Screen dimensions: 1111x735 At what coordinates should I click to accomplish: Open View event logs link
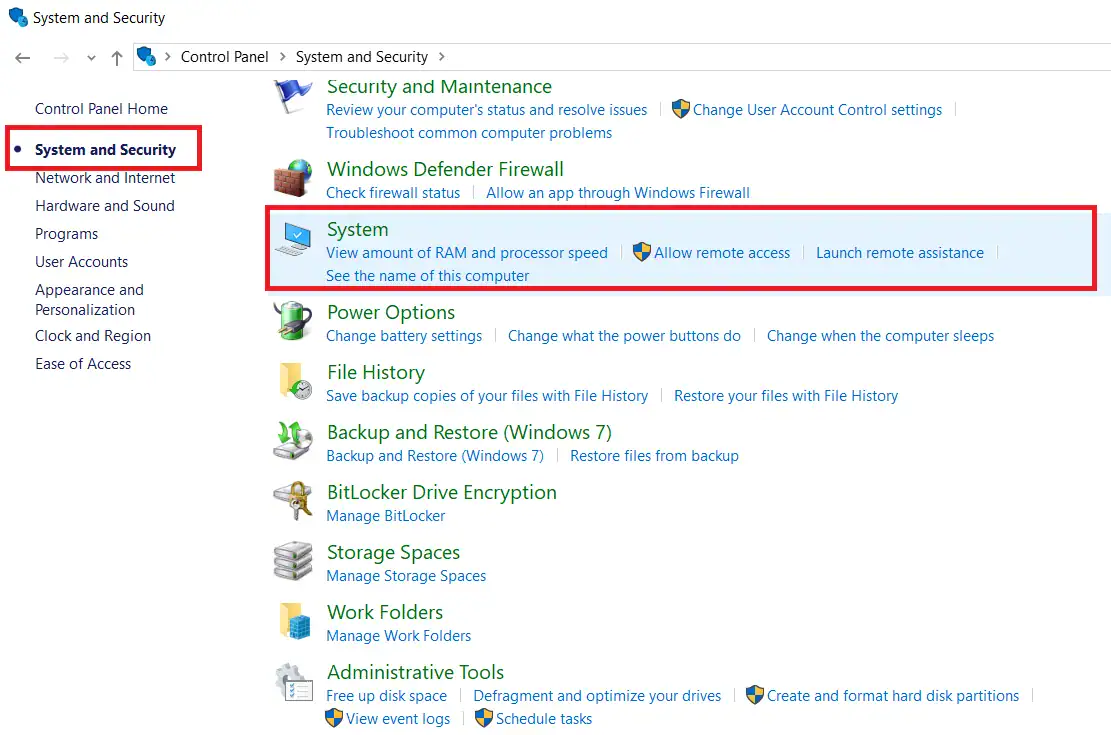(x=397, y=719)
